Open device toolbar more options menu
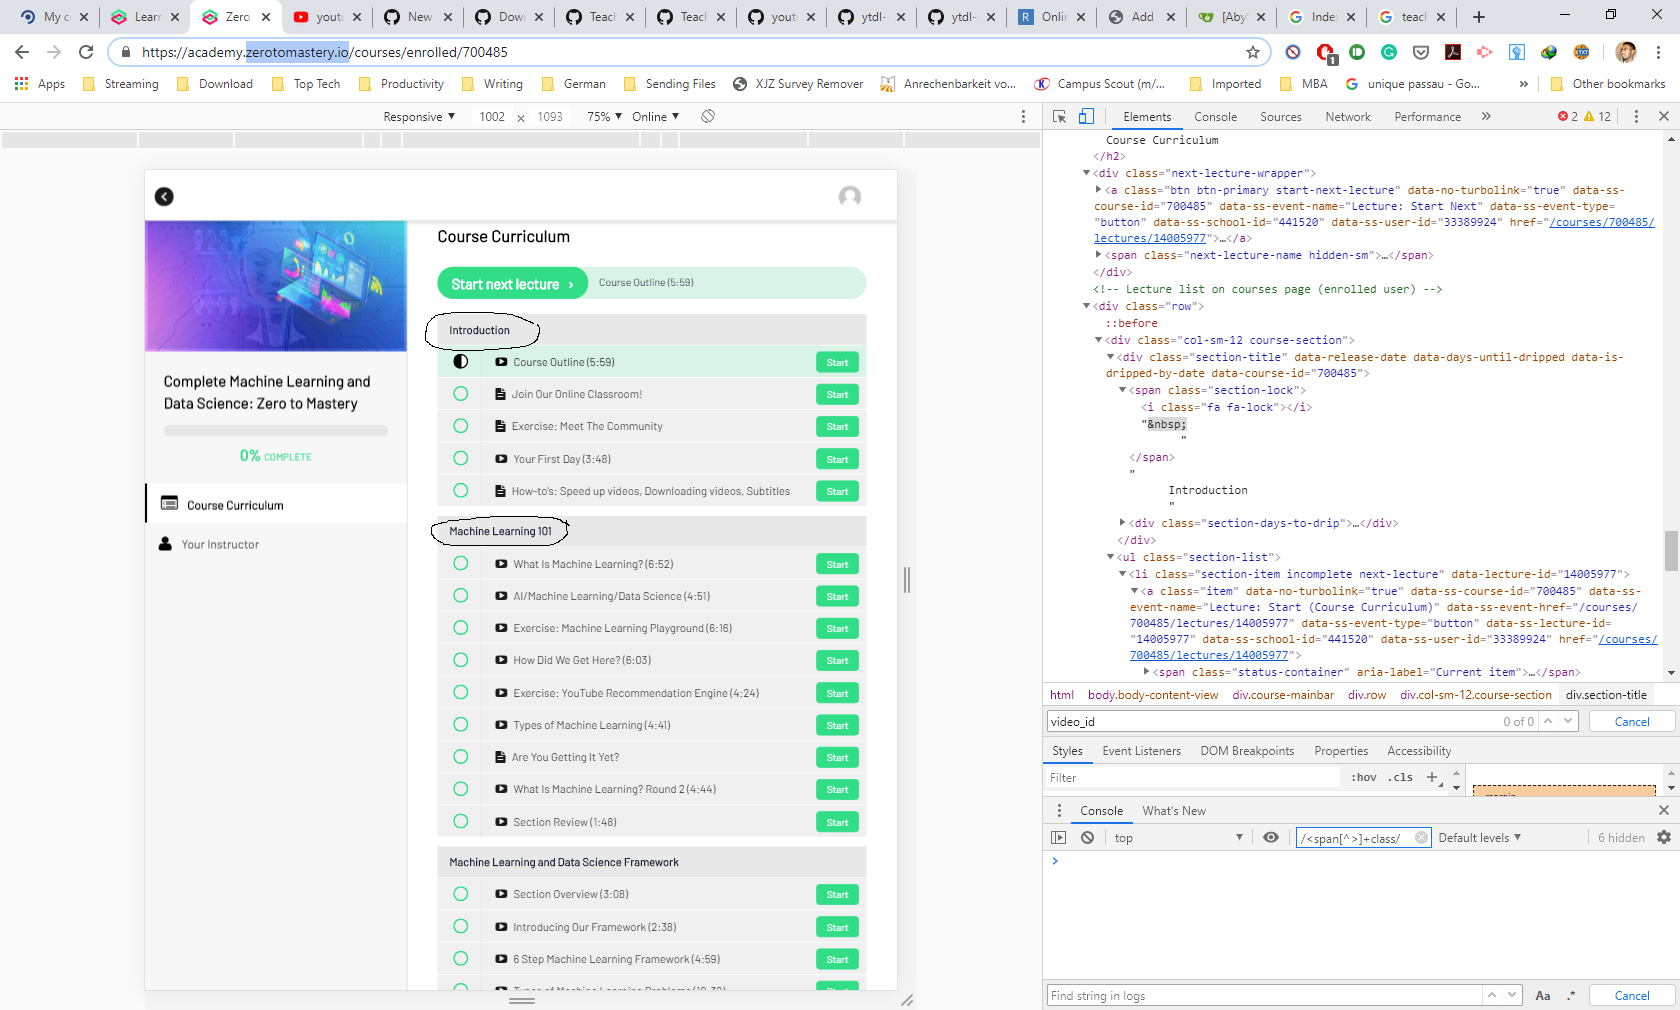 click(x=1023, y=117)
